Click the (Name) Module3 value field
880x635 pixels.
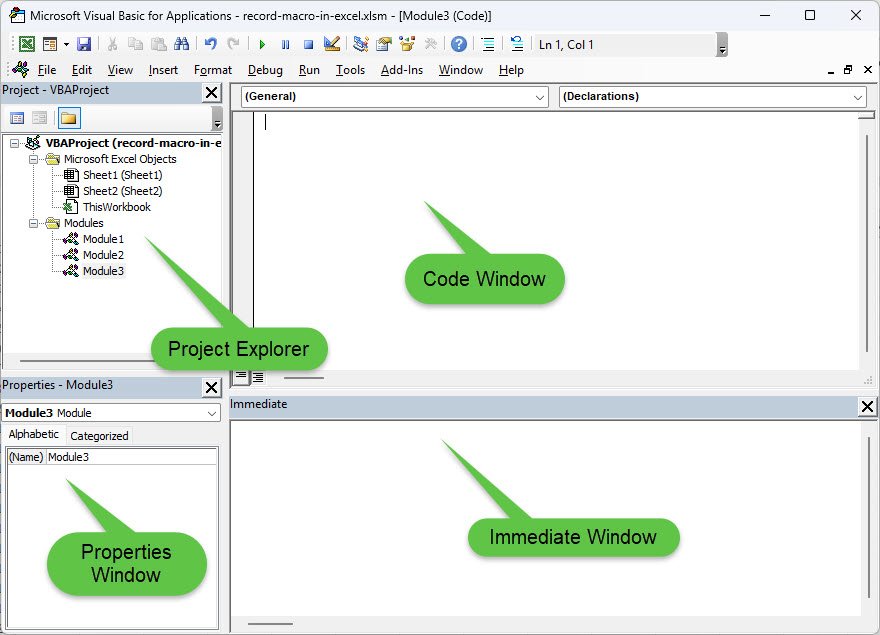click(x=131, y=457)
